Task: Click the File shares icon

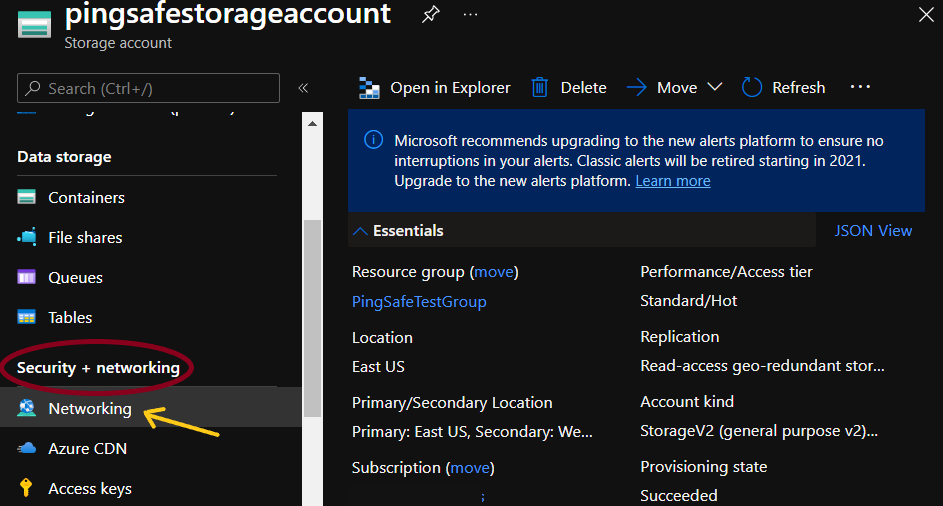Action: pos(27,237)
